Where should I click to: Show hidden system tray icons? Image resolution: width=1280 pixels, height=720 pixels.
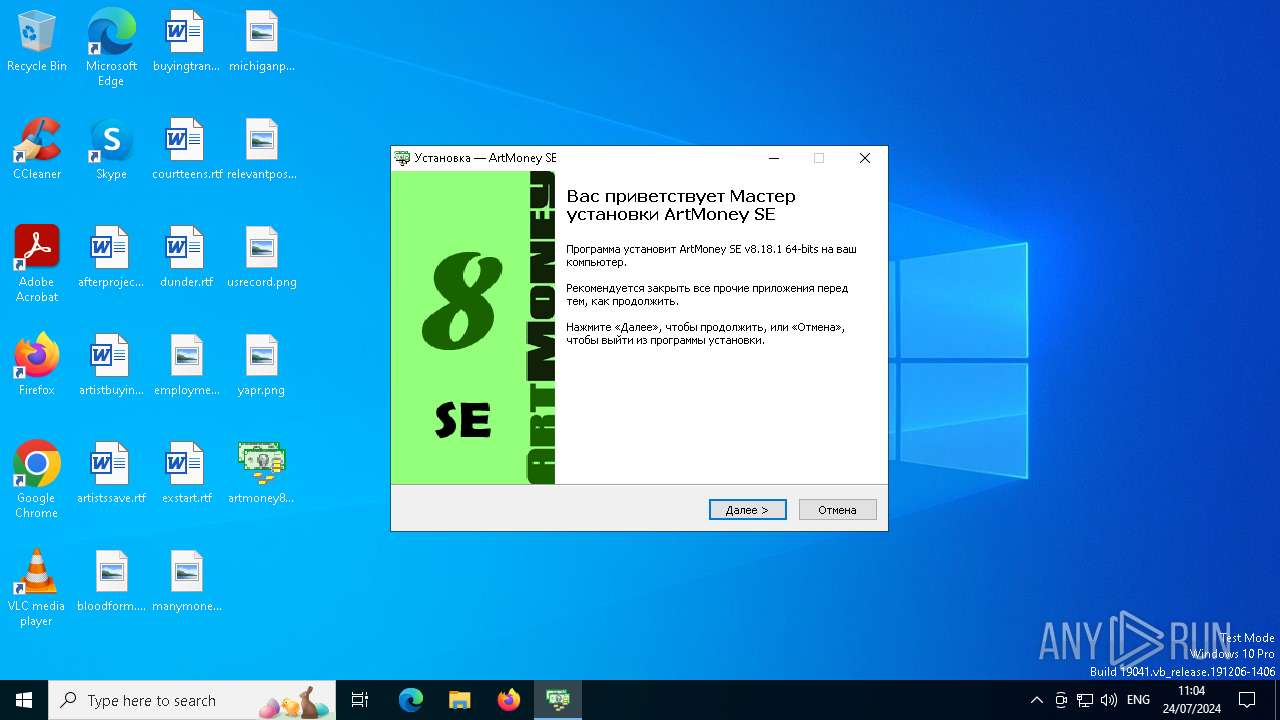pos(1037,700)
